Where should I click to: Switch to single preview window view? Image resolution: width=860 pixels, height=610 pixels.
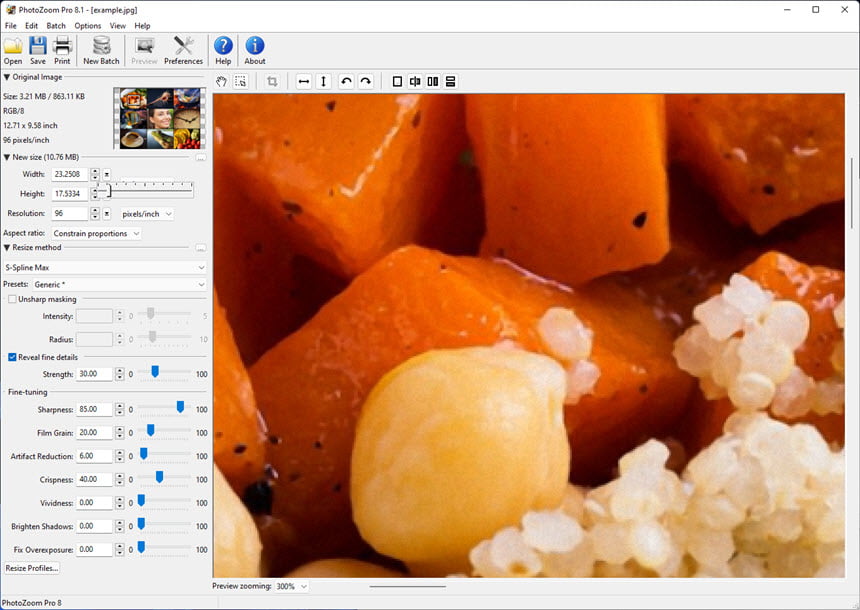click(x=397, y=82)
